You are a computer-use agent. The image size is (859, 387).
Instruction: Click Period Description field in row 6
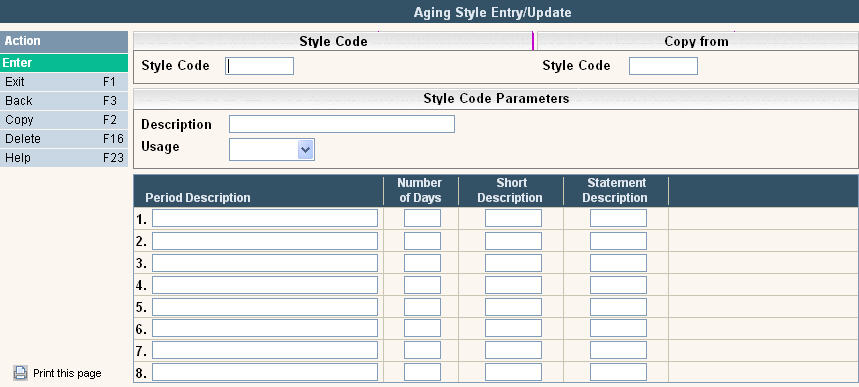(265, 328)
